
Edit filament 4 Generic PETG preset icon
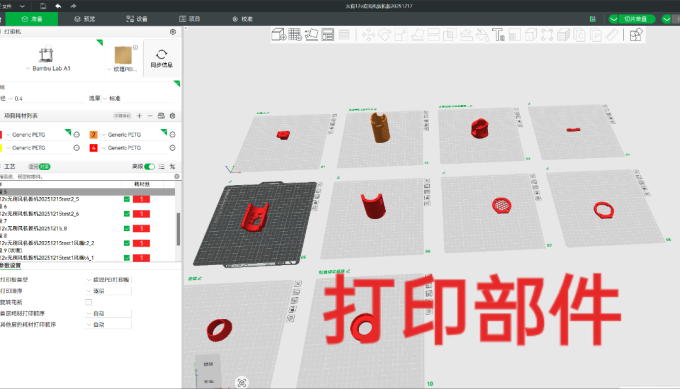[x=173, y=148]
